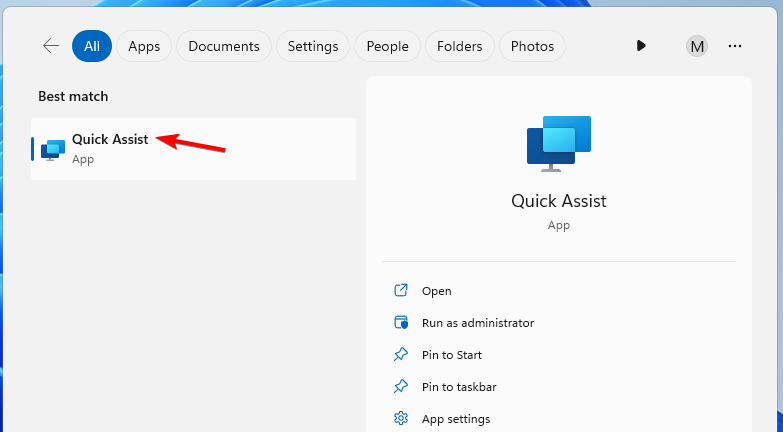Select the All filter tab
Screen dimensions: 783x432
click(x=92, y=46)
